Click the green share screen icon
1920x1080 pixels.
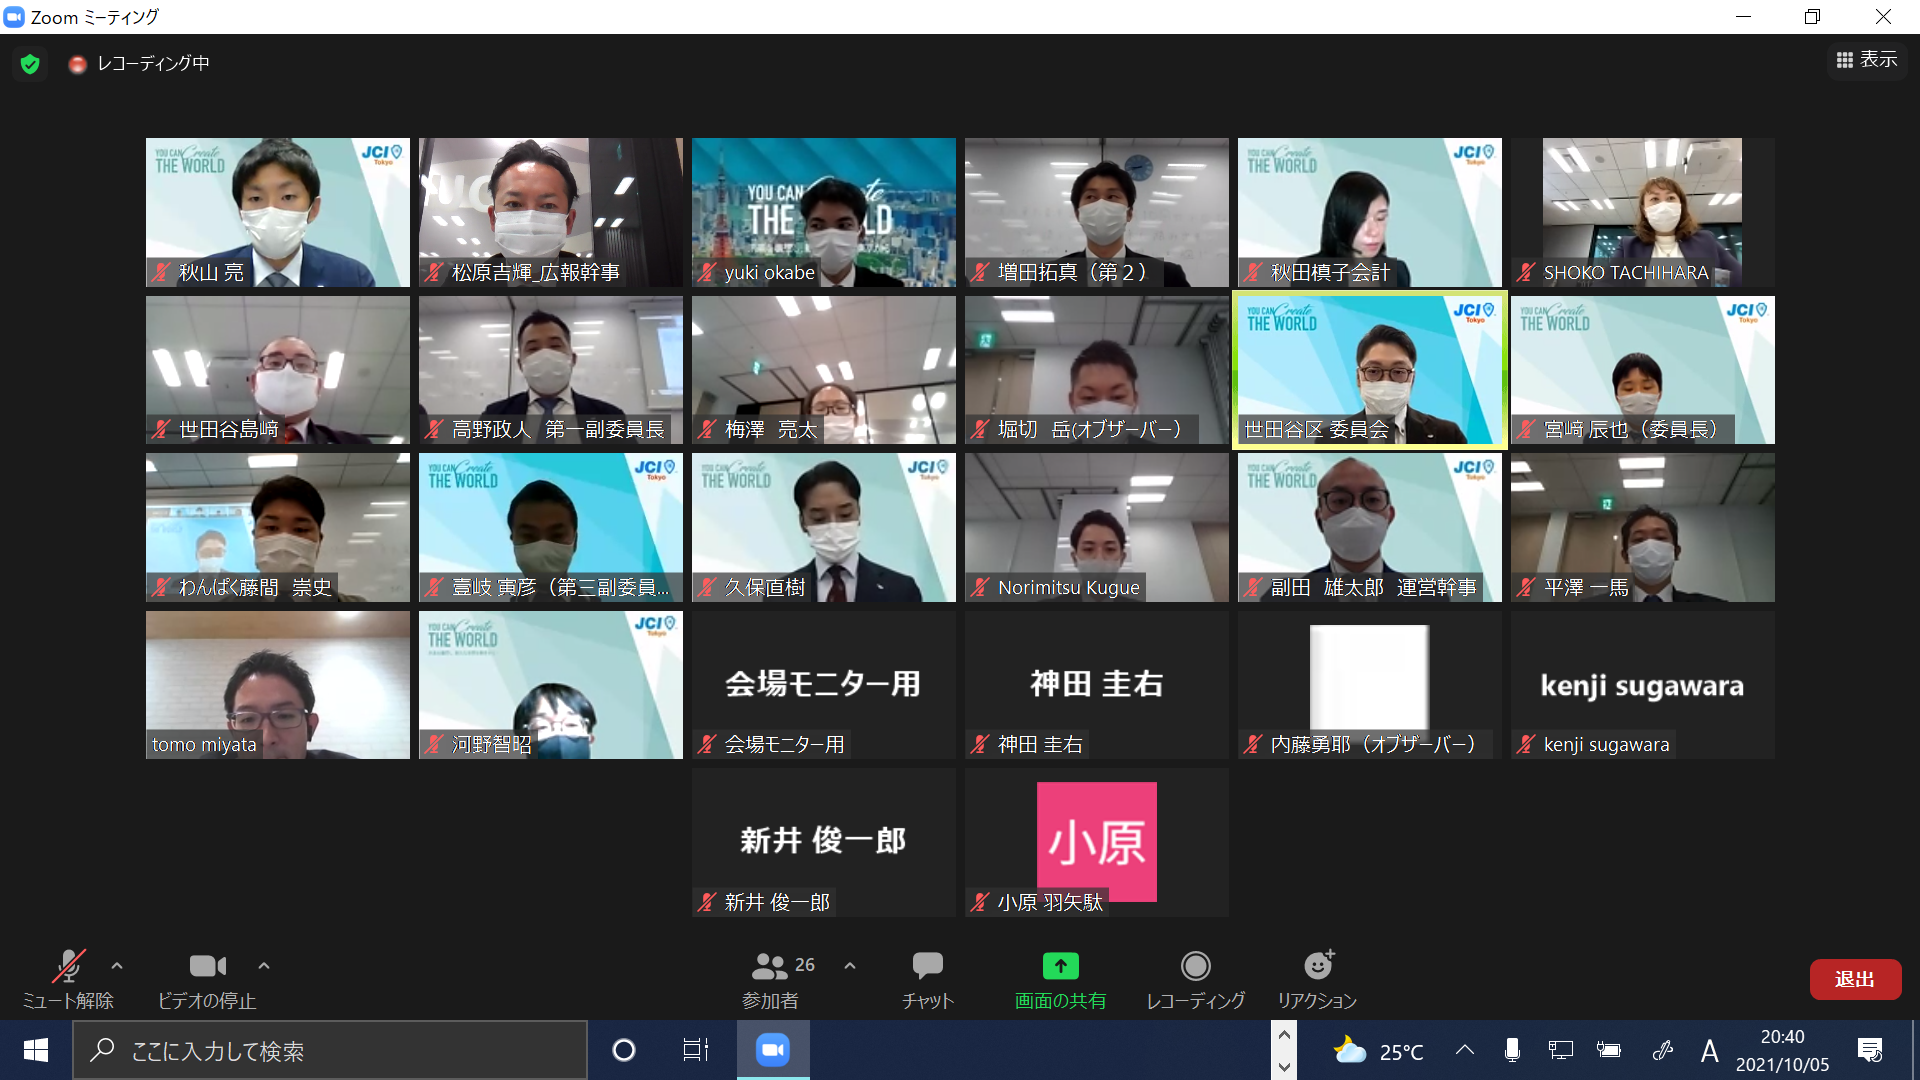[x=1060, y=966]
